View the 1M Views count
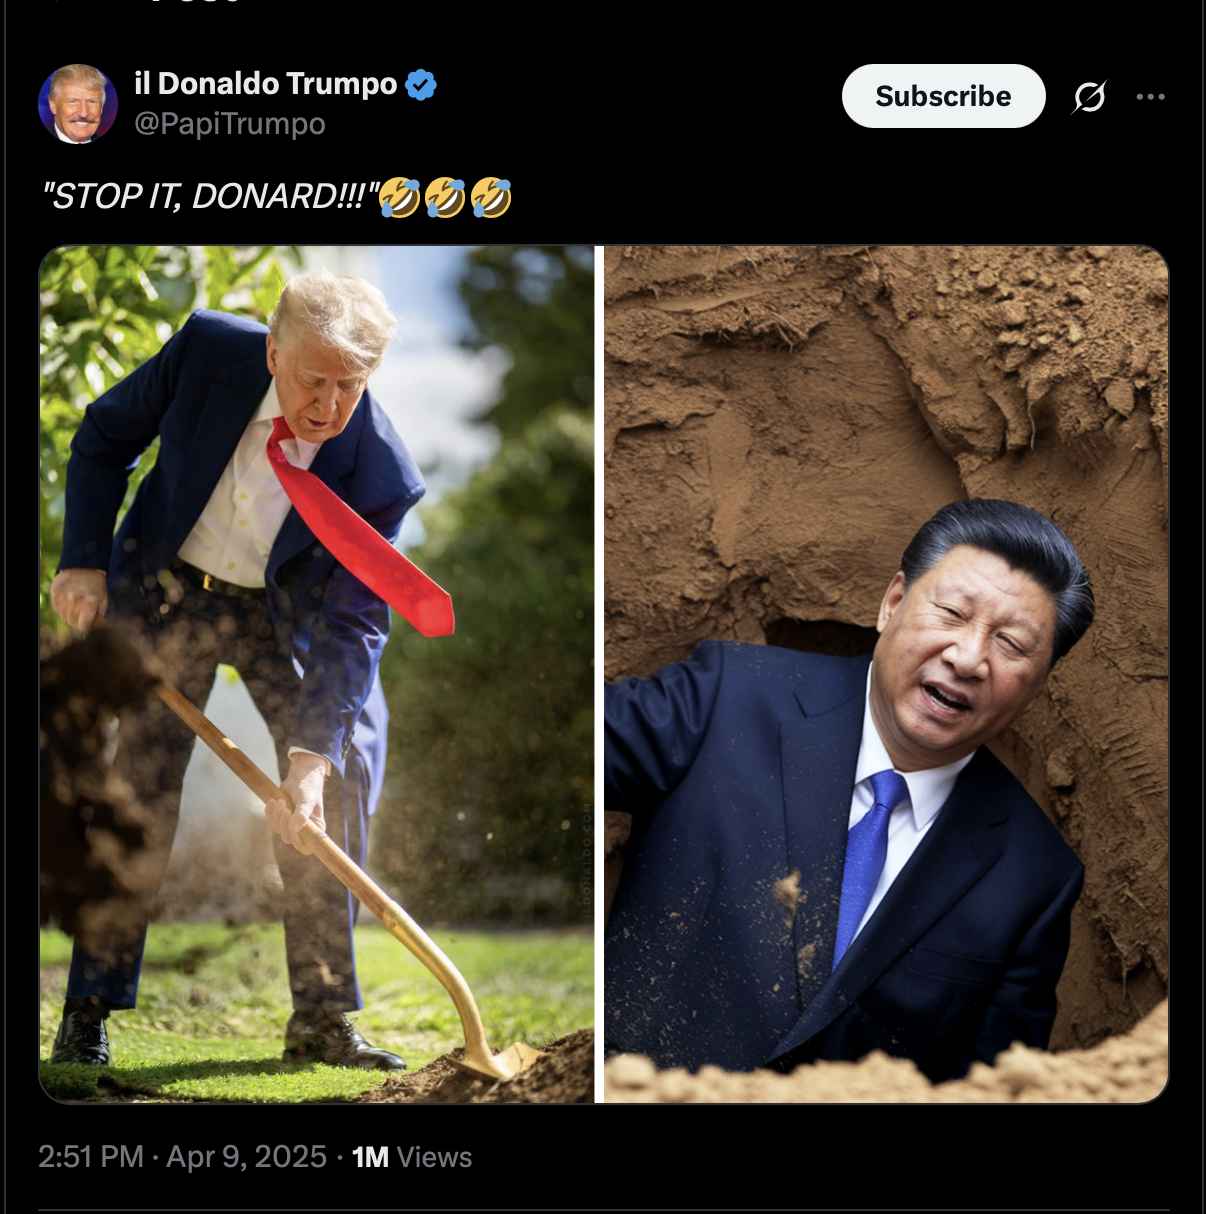 [x=412, y=1157]
